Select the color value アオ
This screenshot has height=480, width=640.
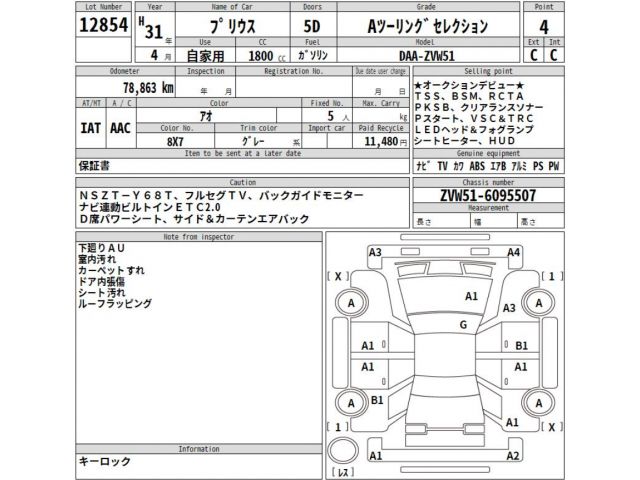[206, 116]
